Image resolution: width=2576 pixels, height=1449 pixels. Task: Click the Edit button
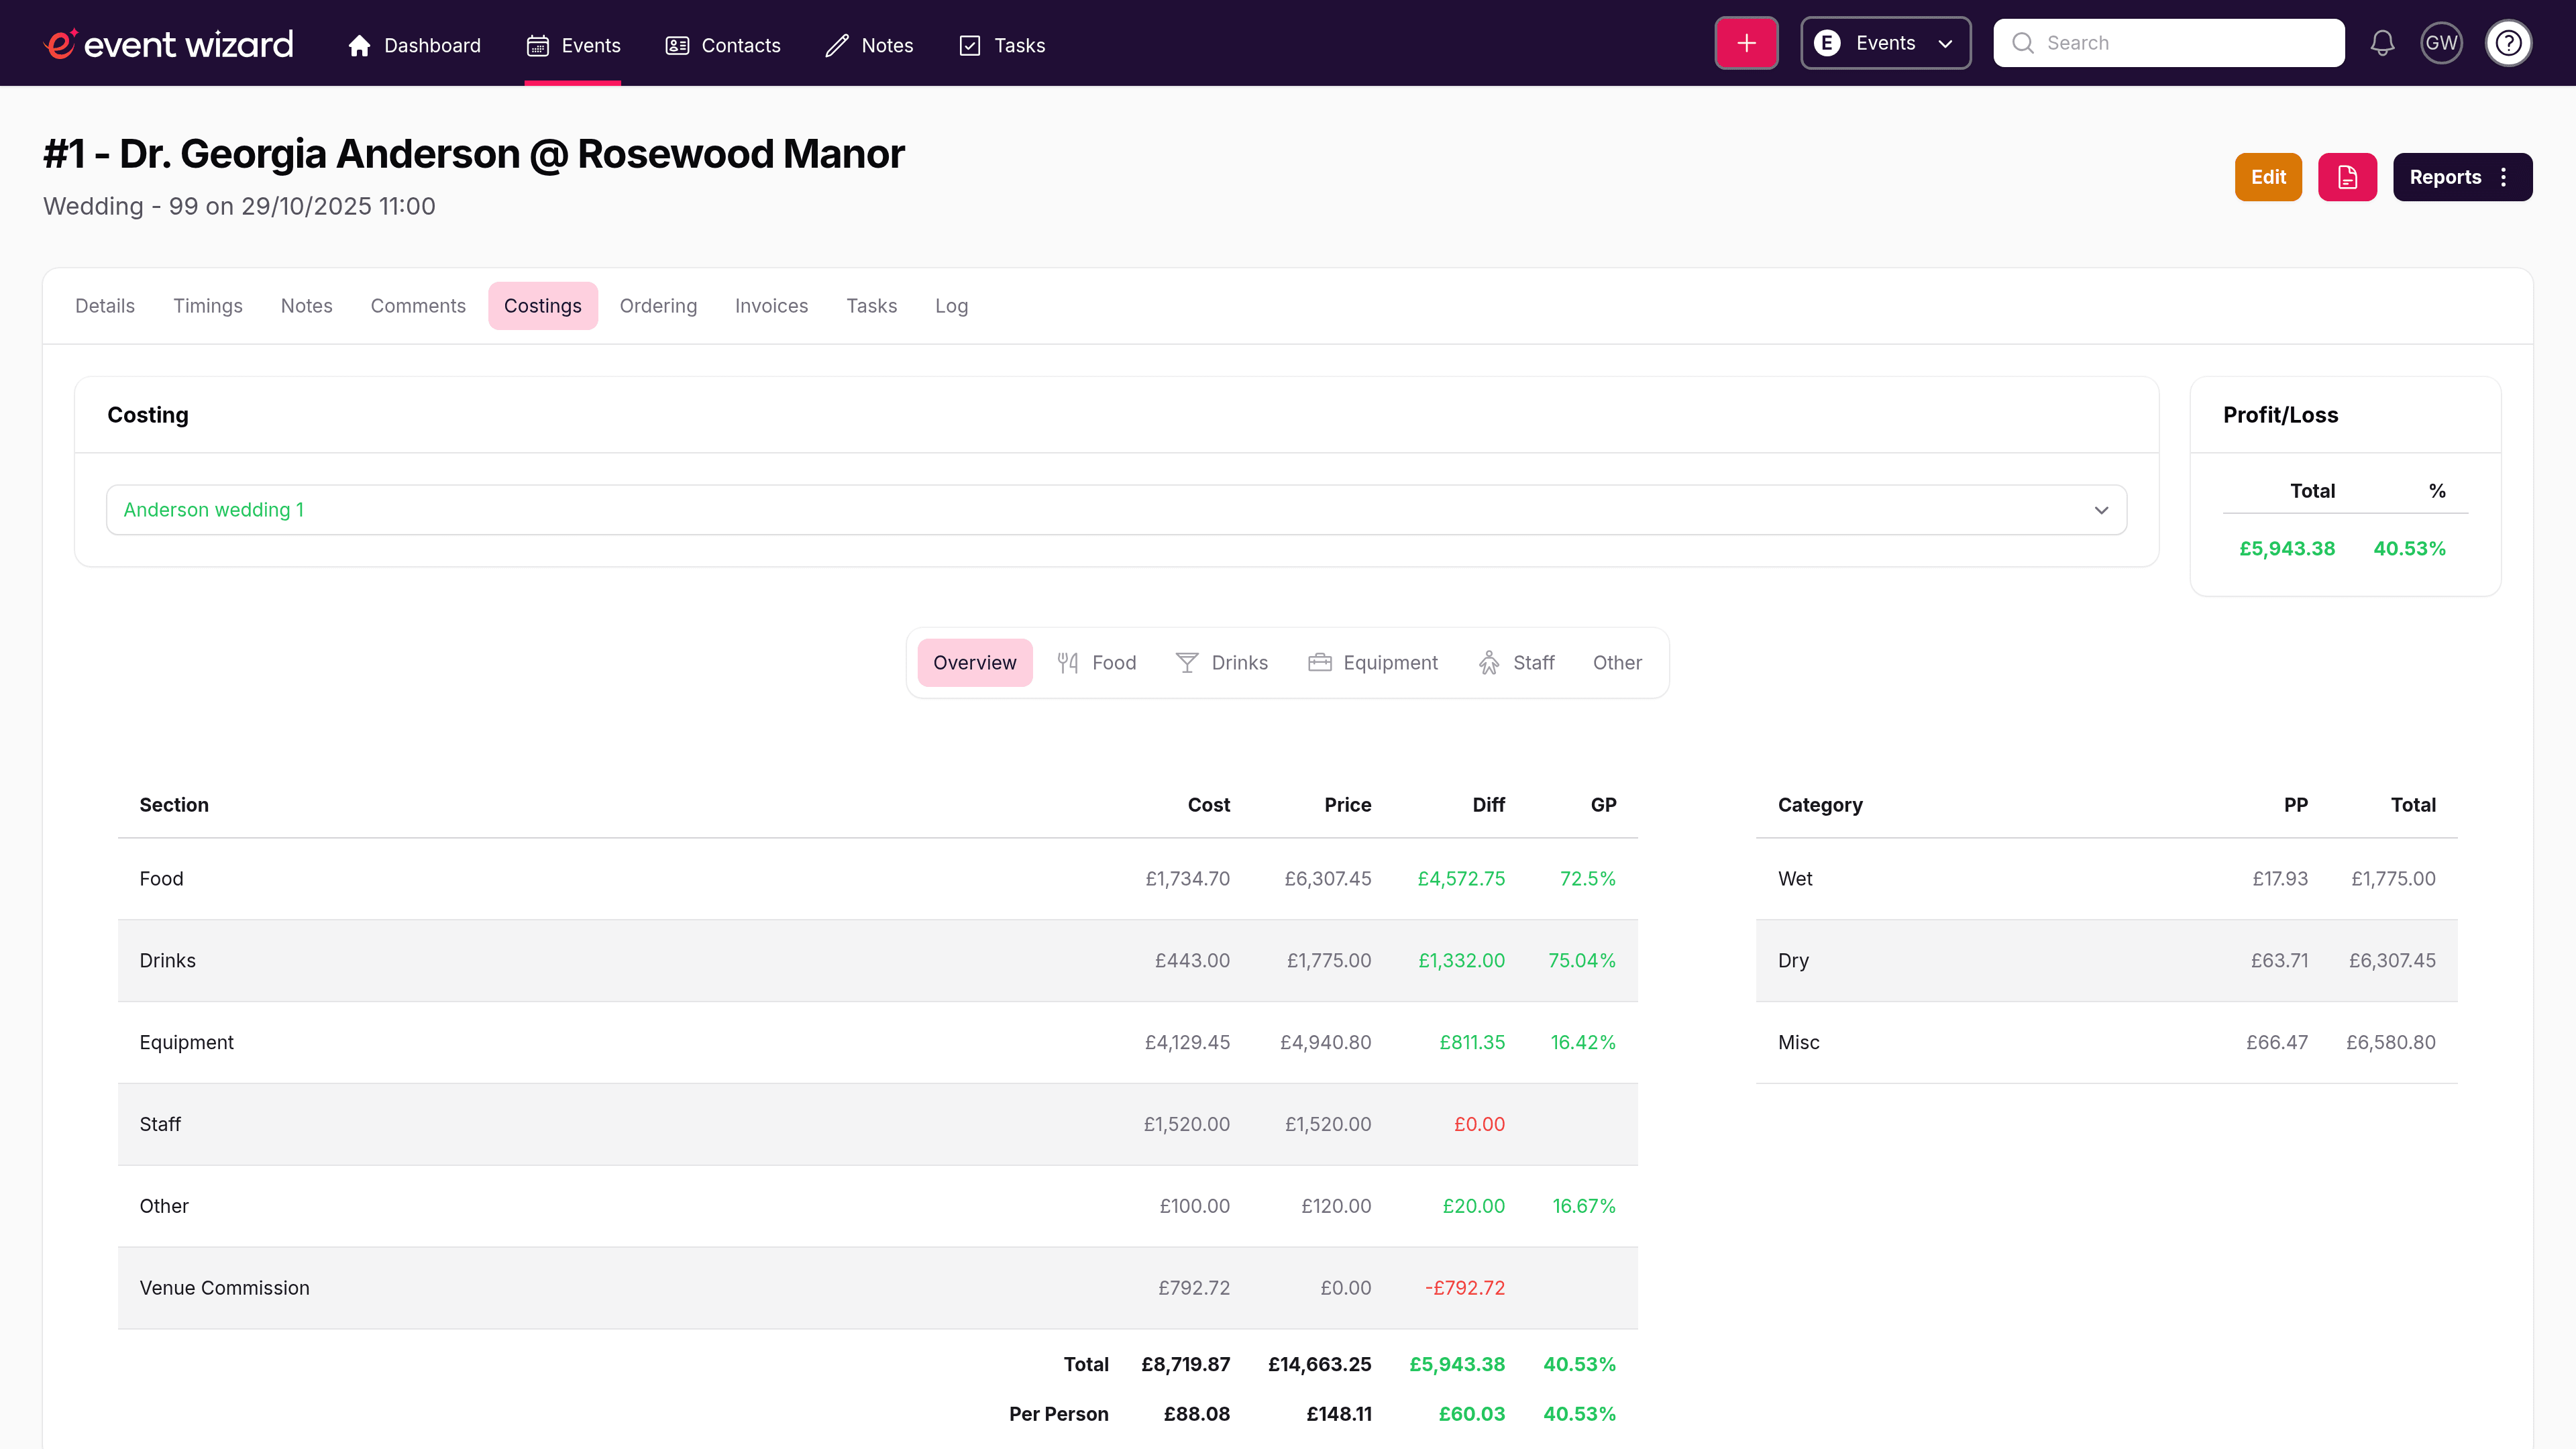(x=2267, y=176)
